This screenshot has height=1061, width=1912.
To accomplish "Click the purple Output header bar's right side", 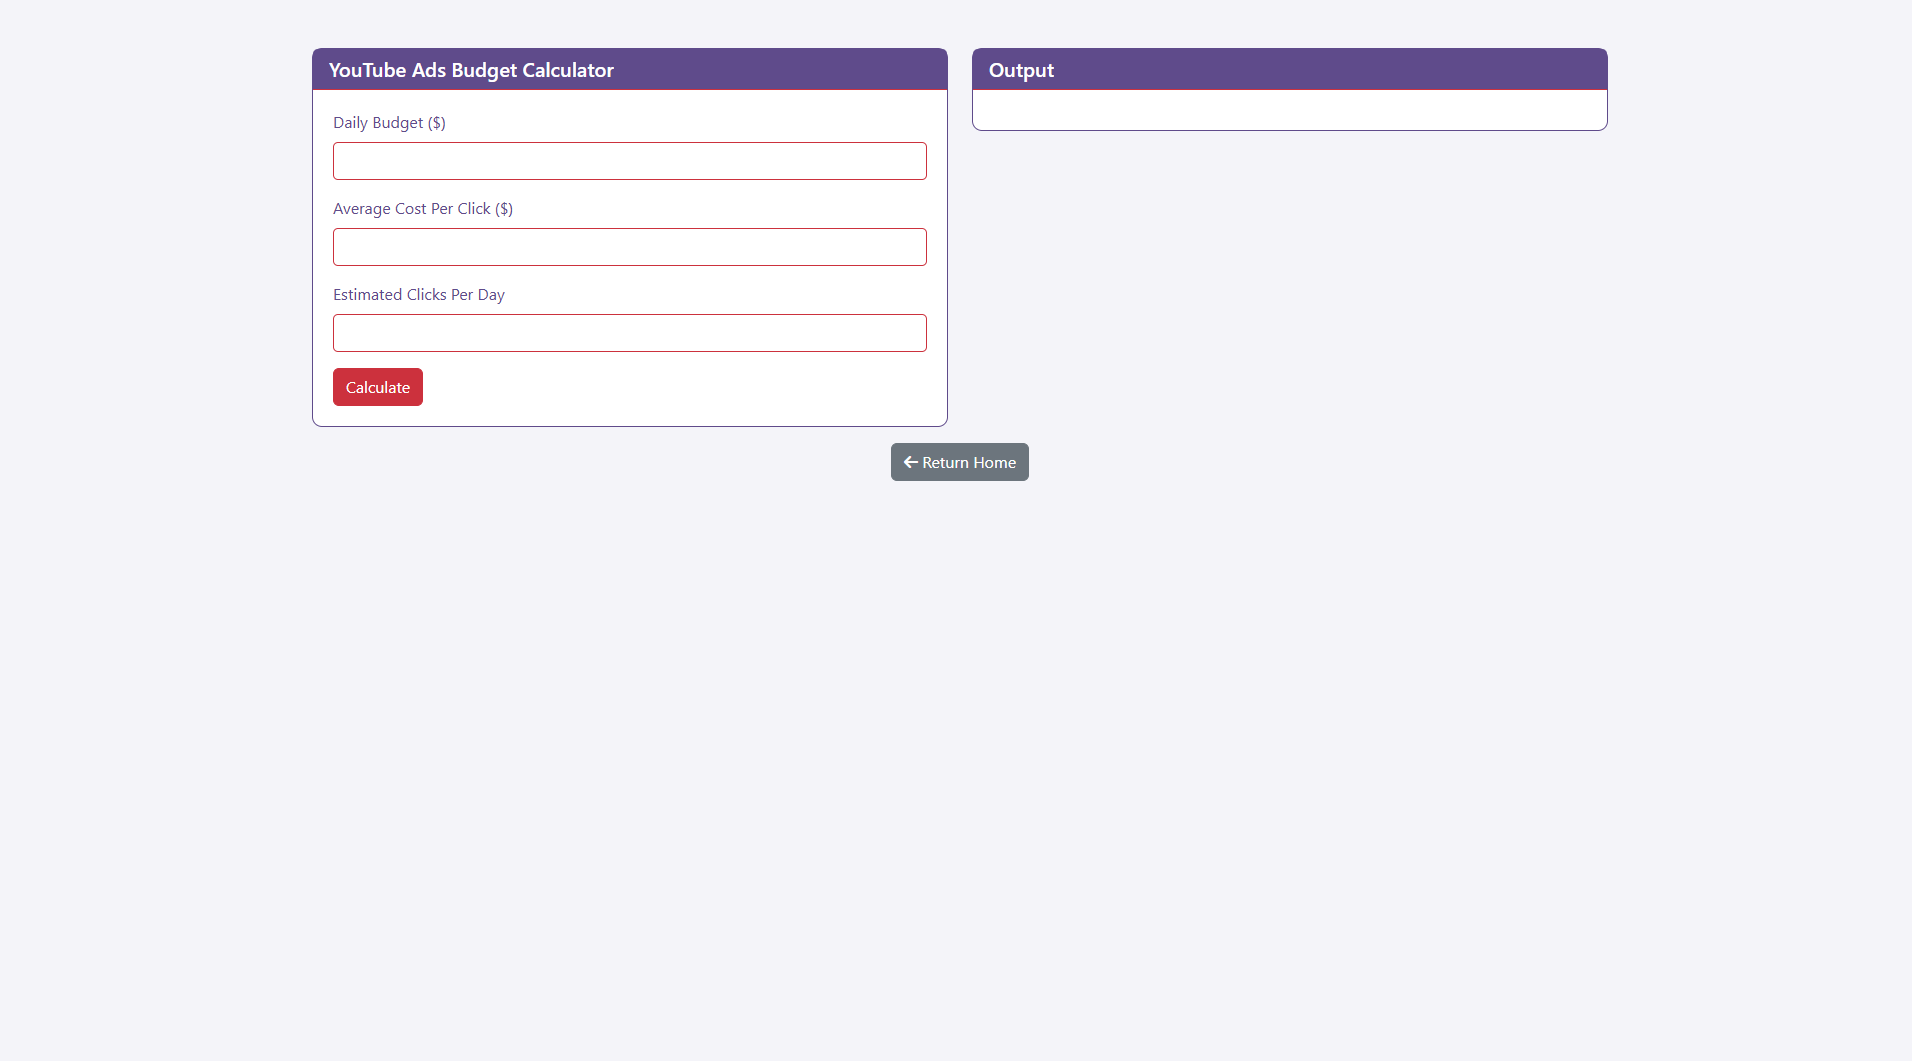I will (x=1500, y=70).
